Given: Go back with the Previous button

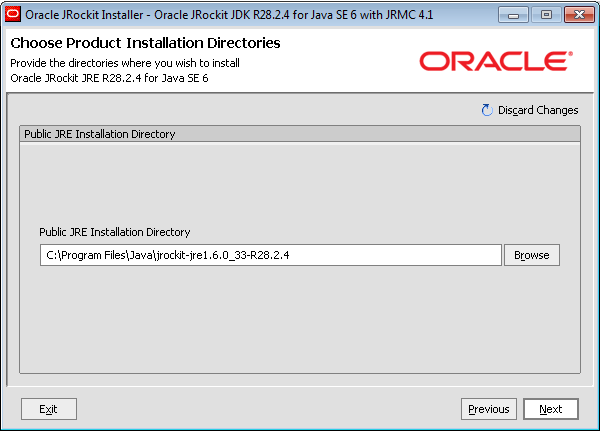Looking at the screenshot, I should [x=489, y=409].
